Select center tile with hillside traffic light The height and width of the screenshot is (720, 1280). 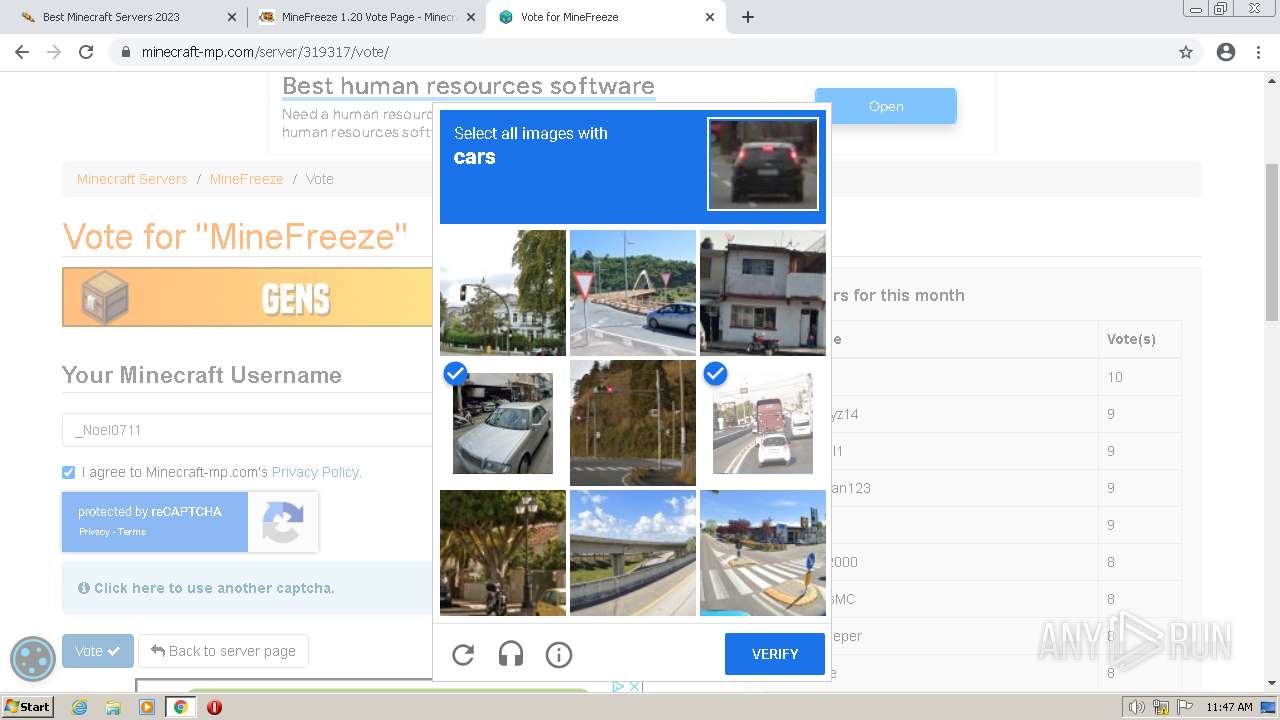(x=633, y=423)
